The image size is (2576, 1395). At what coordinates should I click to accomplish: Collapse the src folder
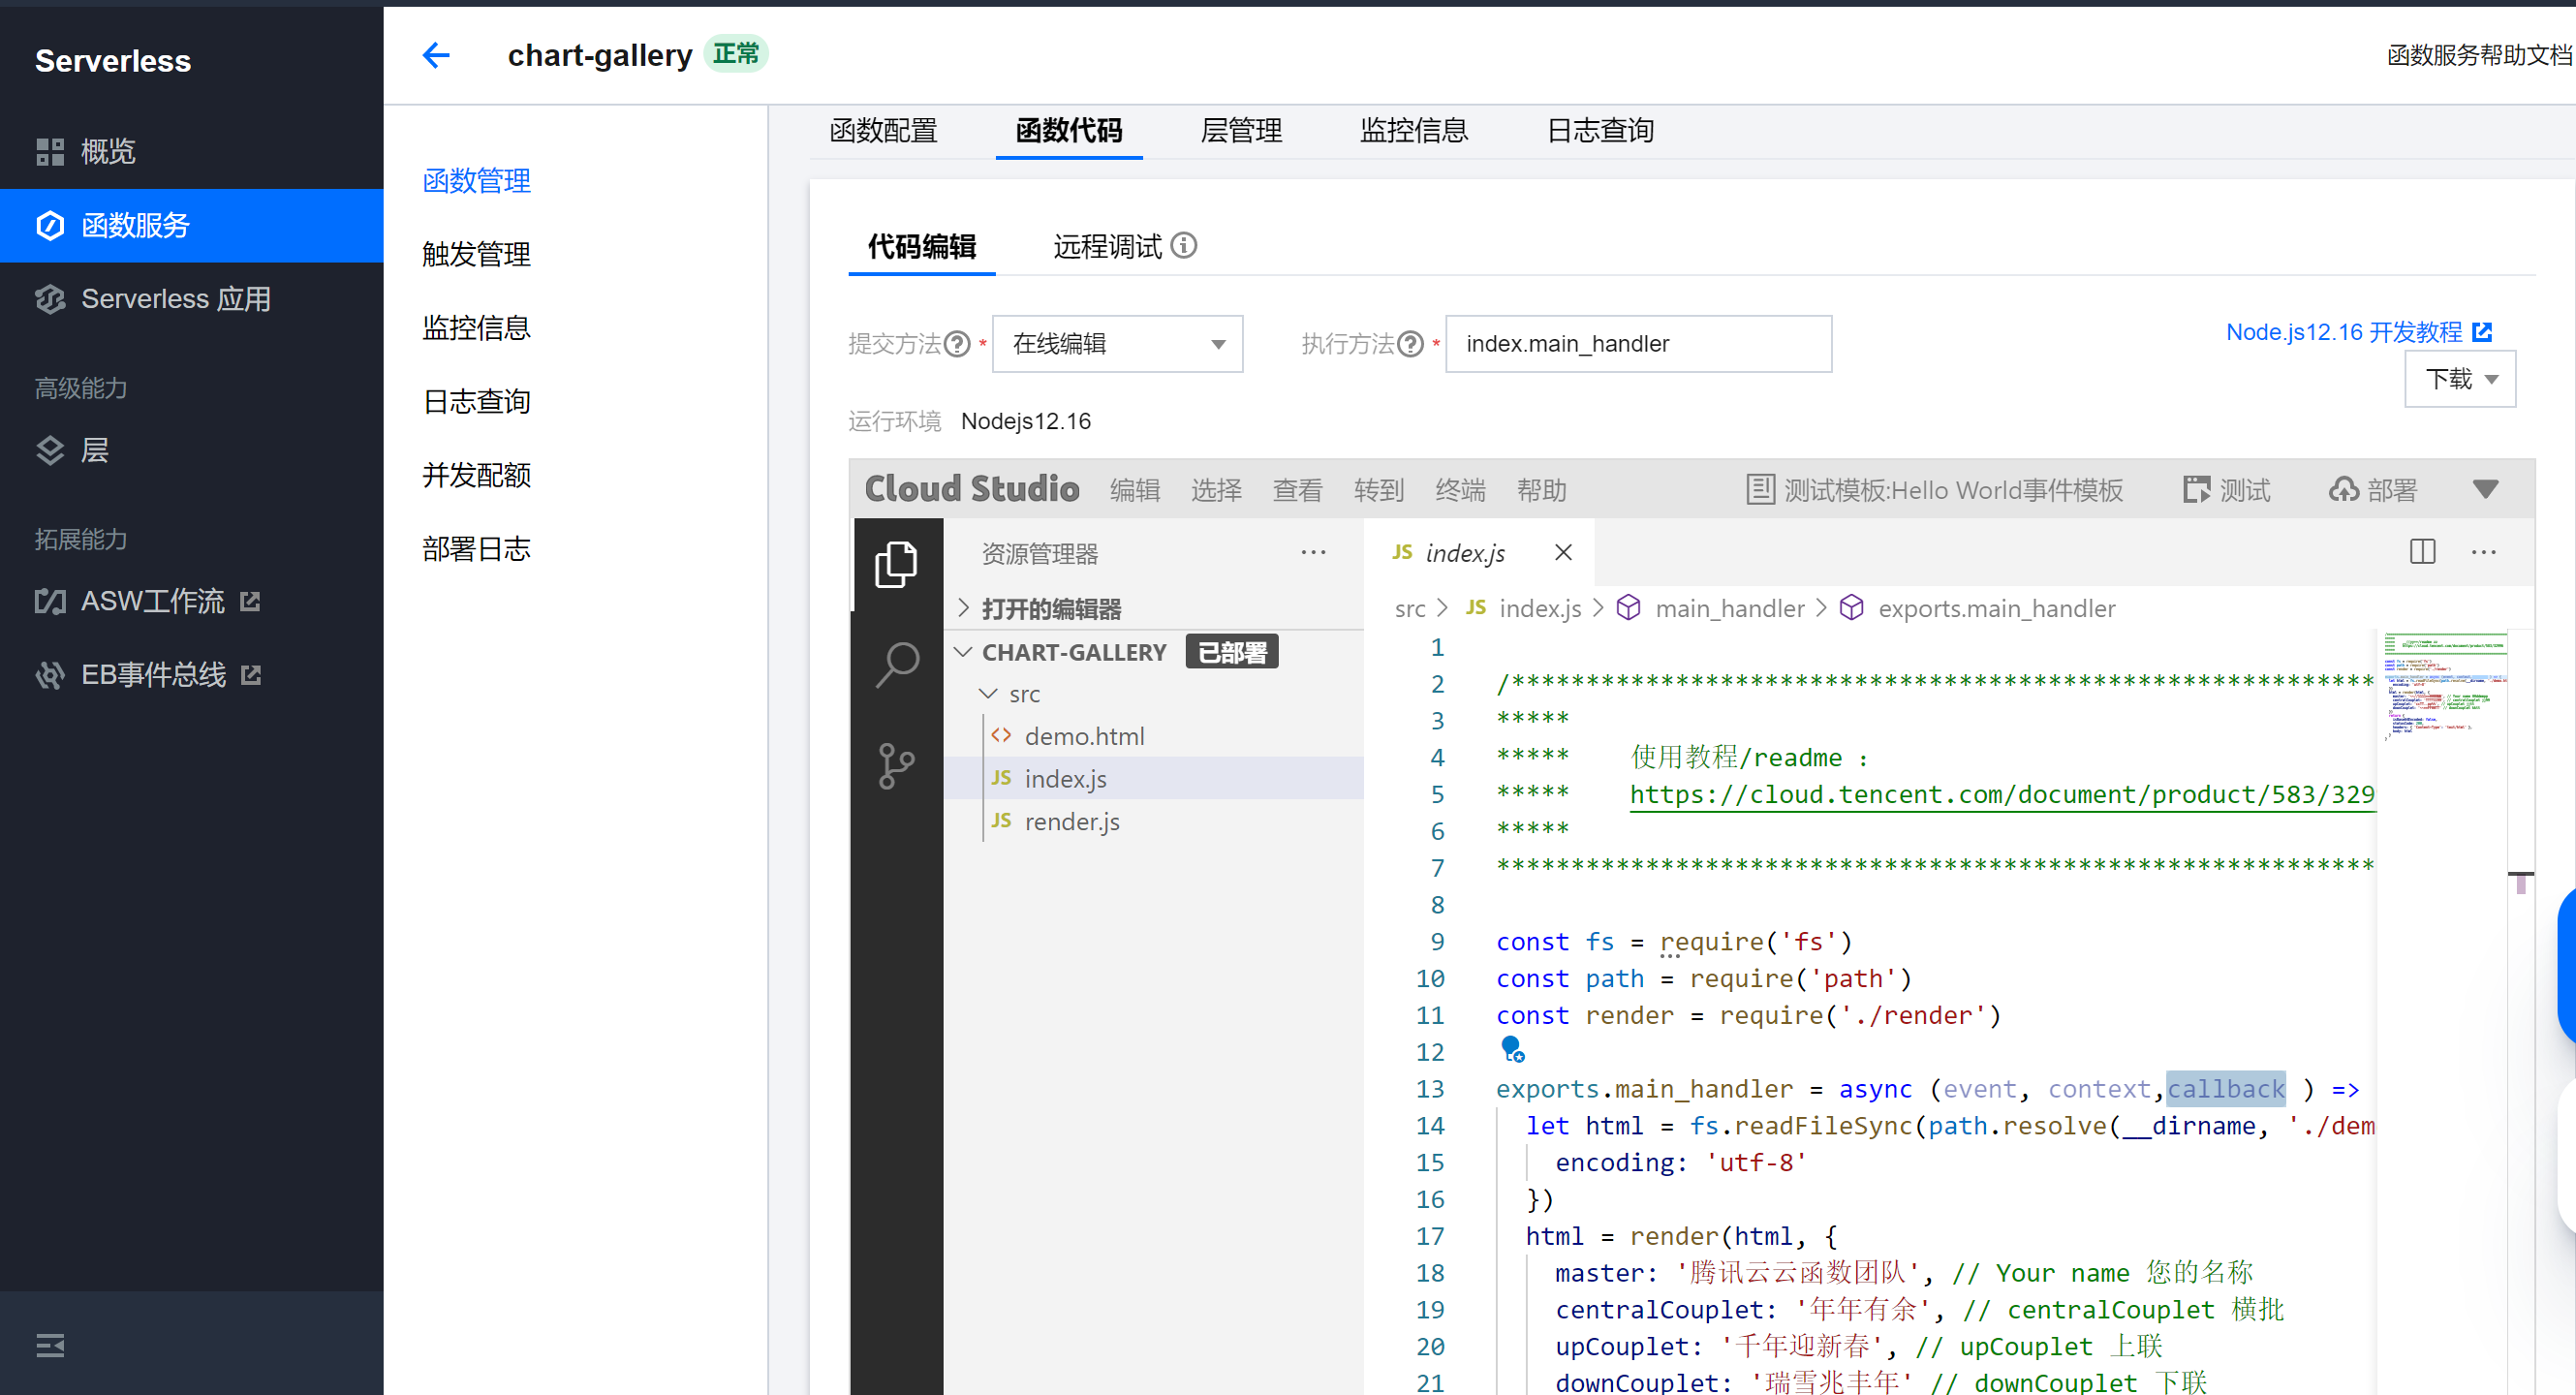tap(1155, 694)
